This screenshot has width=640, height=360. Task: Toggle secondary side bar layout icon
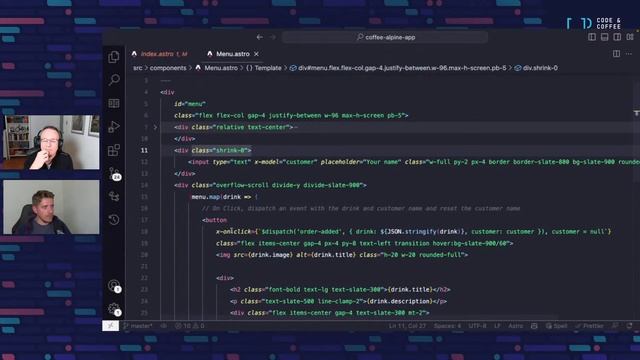(x=617, y=37)
